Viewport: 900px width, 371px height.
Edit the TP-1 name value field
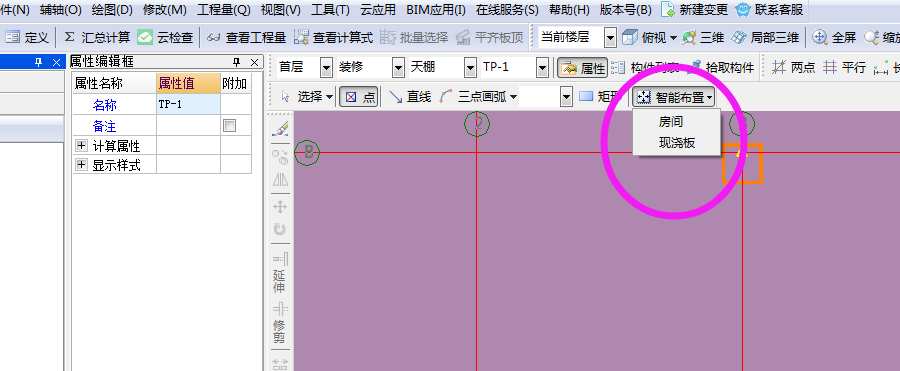188,105
